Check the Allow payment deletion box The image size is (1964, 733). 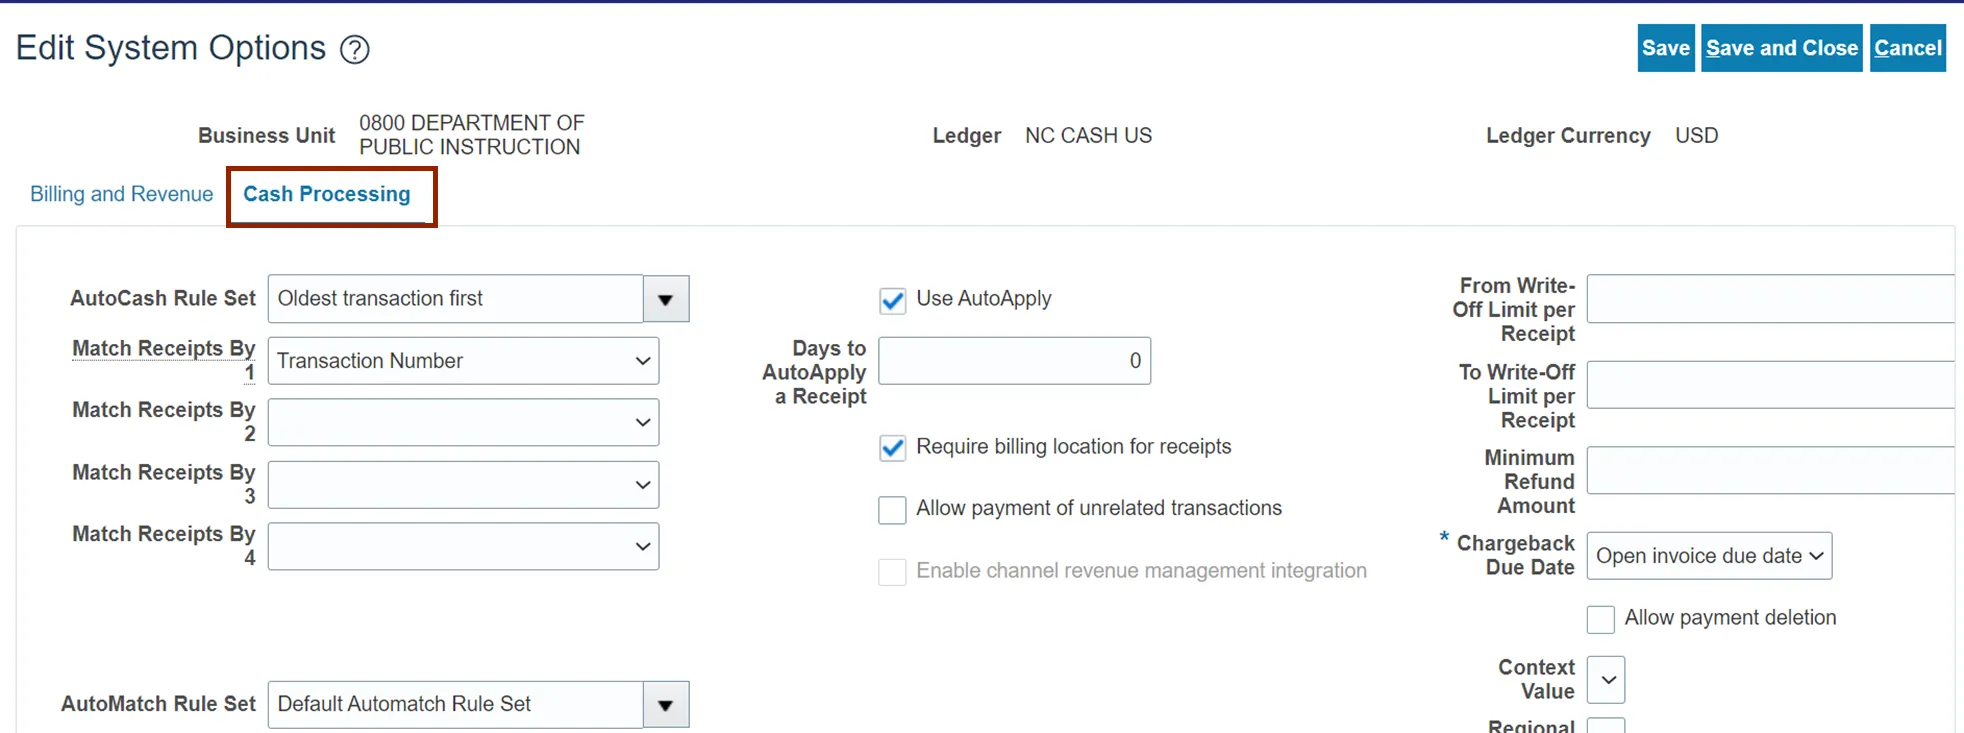tap(1600, 619)
